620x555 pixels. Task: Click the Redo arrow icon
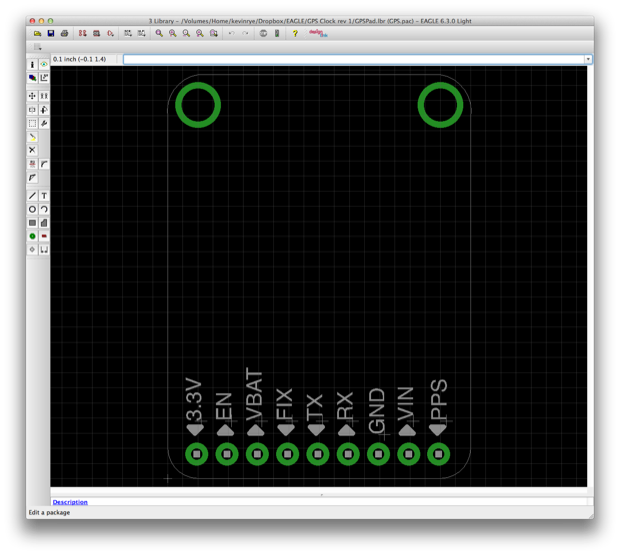click(x=246, y=34)
